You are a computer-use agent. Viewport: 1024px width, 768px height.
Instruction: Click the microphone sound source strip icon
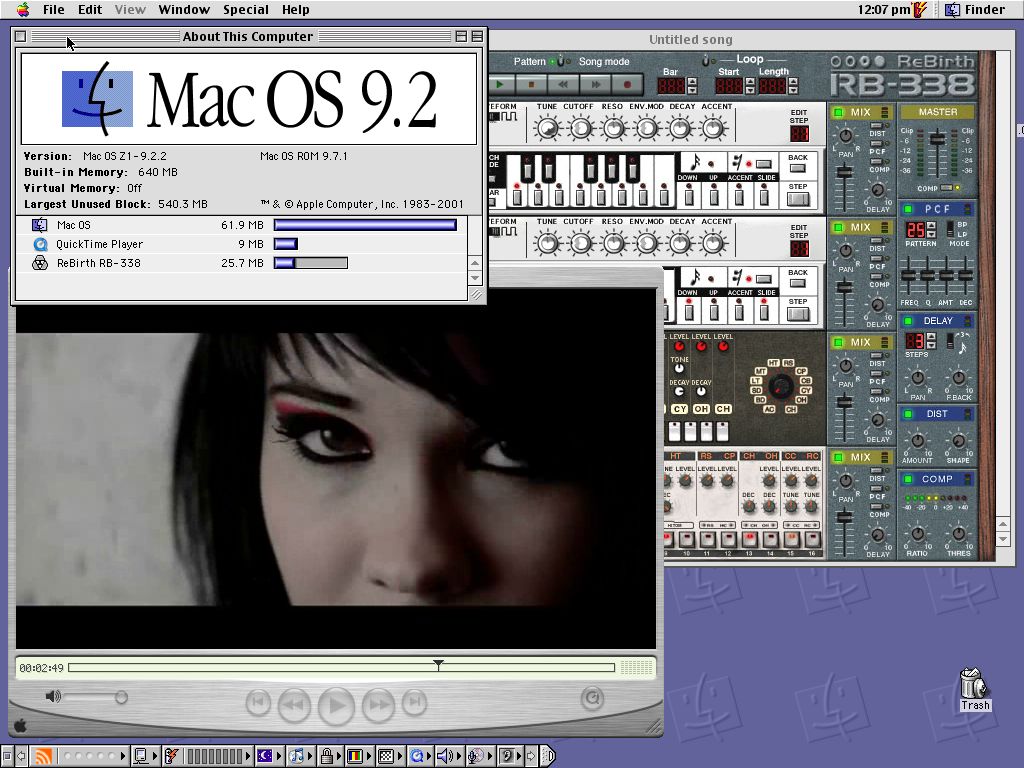pyautogui.click(x=475, y=756)
